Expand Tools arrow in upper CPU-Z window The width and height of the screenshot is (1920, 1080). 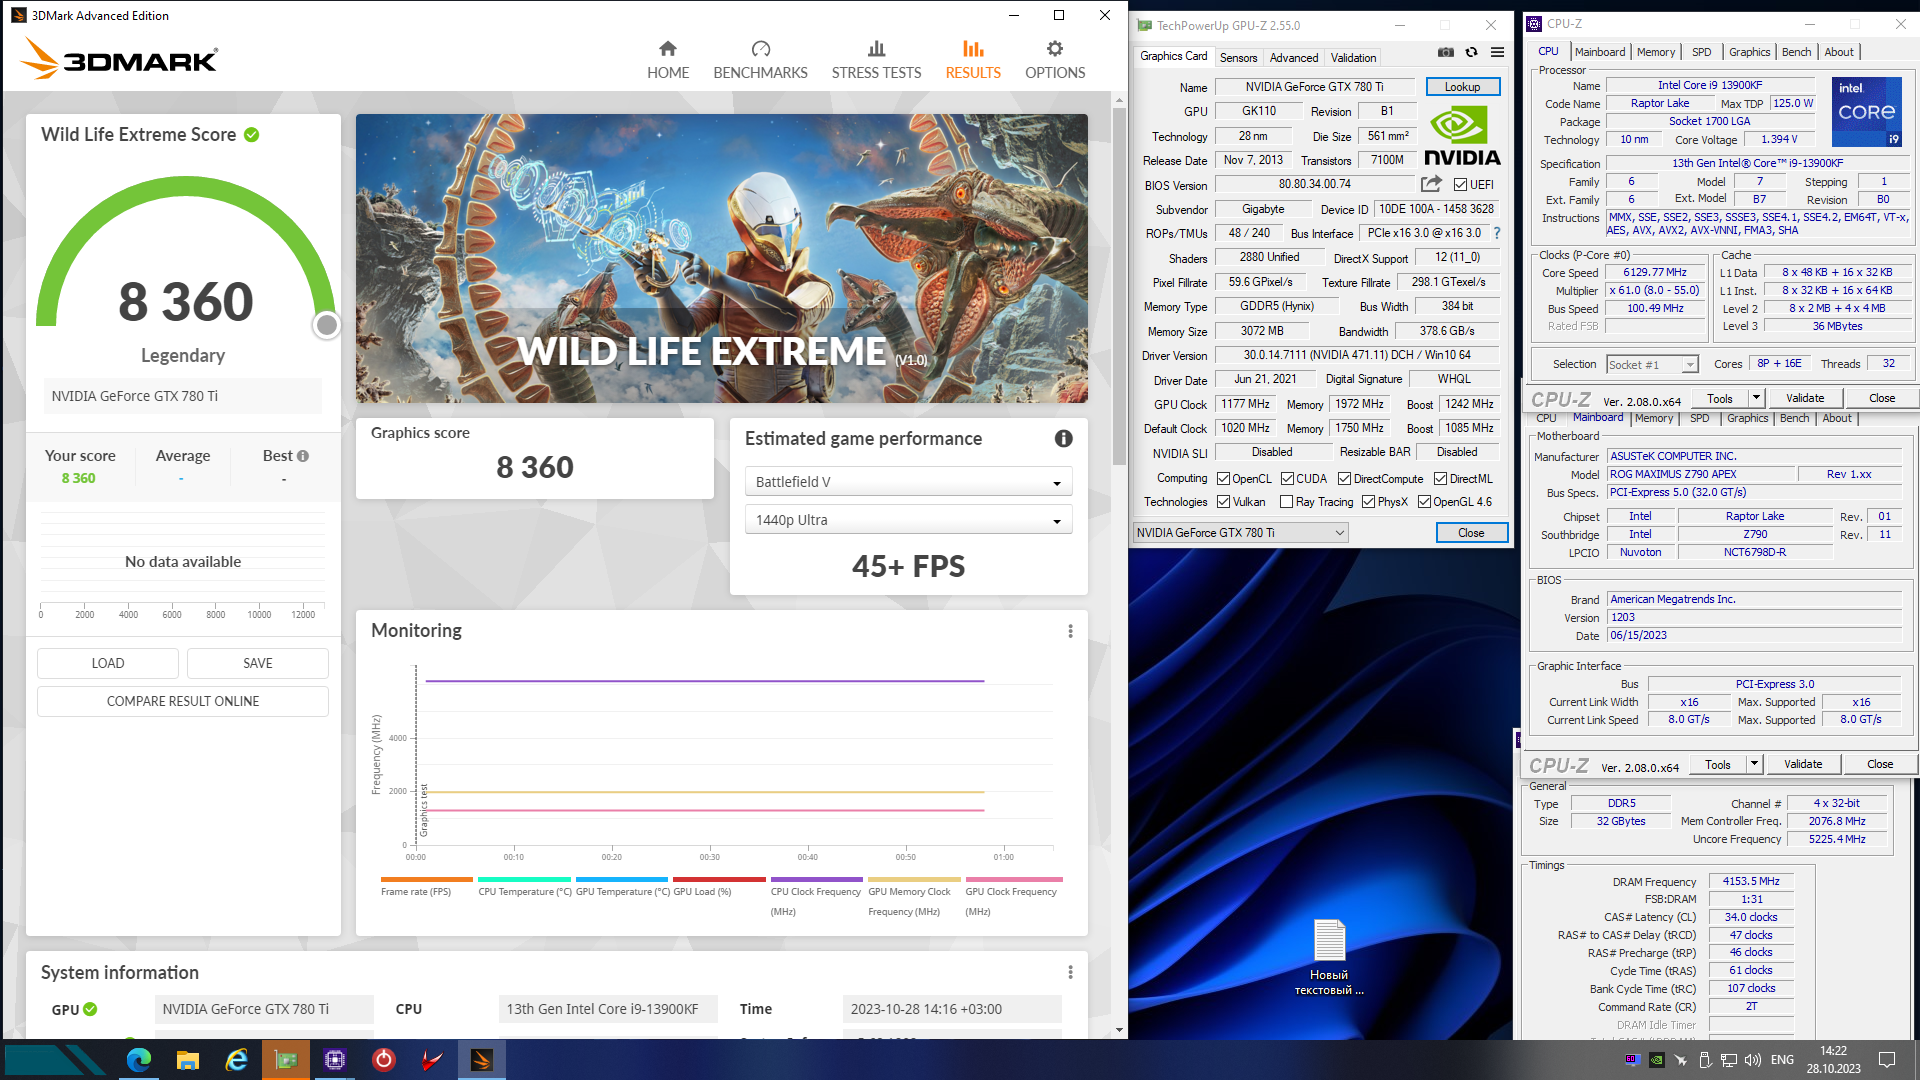click(x=1756, y=398)
